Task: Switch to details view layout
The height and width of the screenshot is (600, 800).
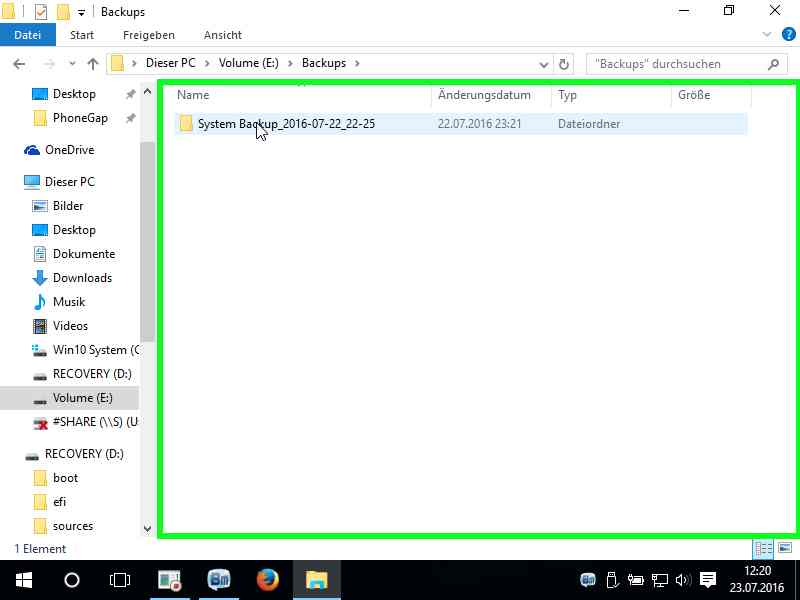Action: [763, 549]
